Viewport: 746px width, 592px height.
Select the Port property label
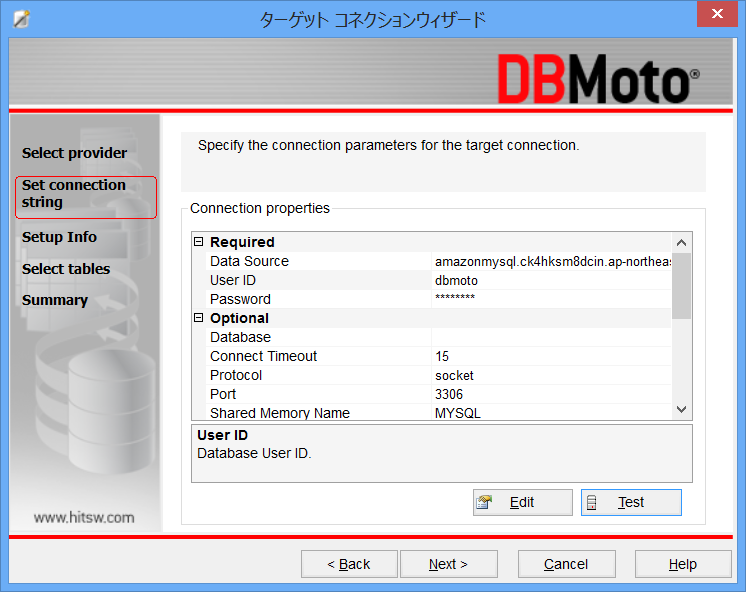coord(223,395)
